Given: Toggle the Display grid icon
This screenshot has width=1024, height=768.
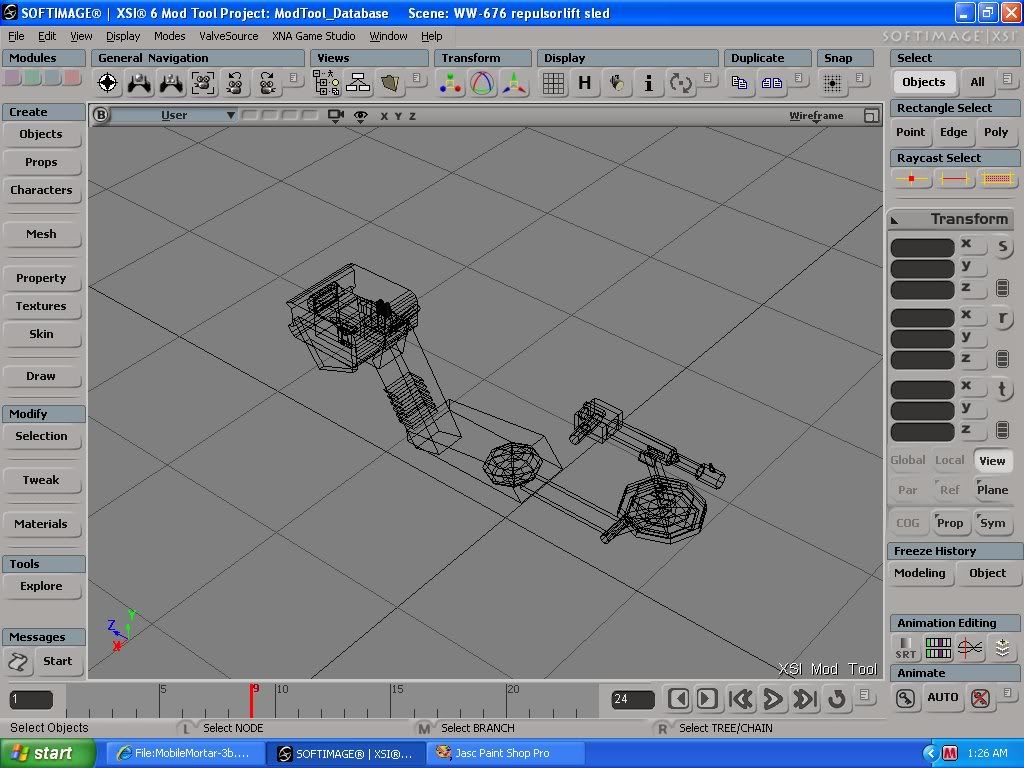Looking at the screenshot, I should pos(553,83).
